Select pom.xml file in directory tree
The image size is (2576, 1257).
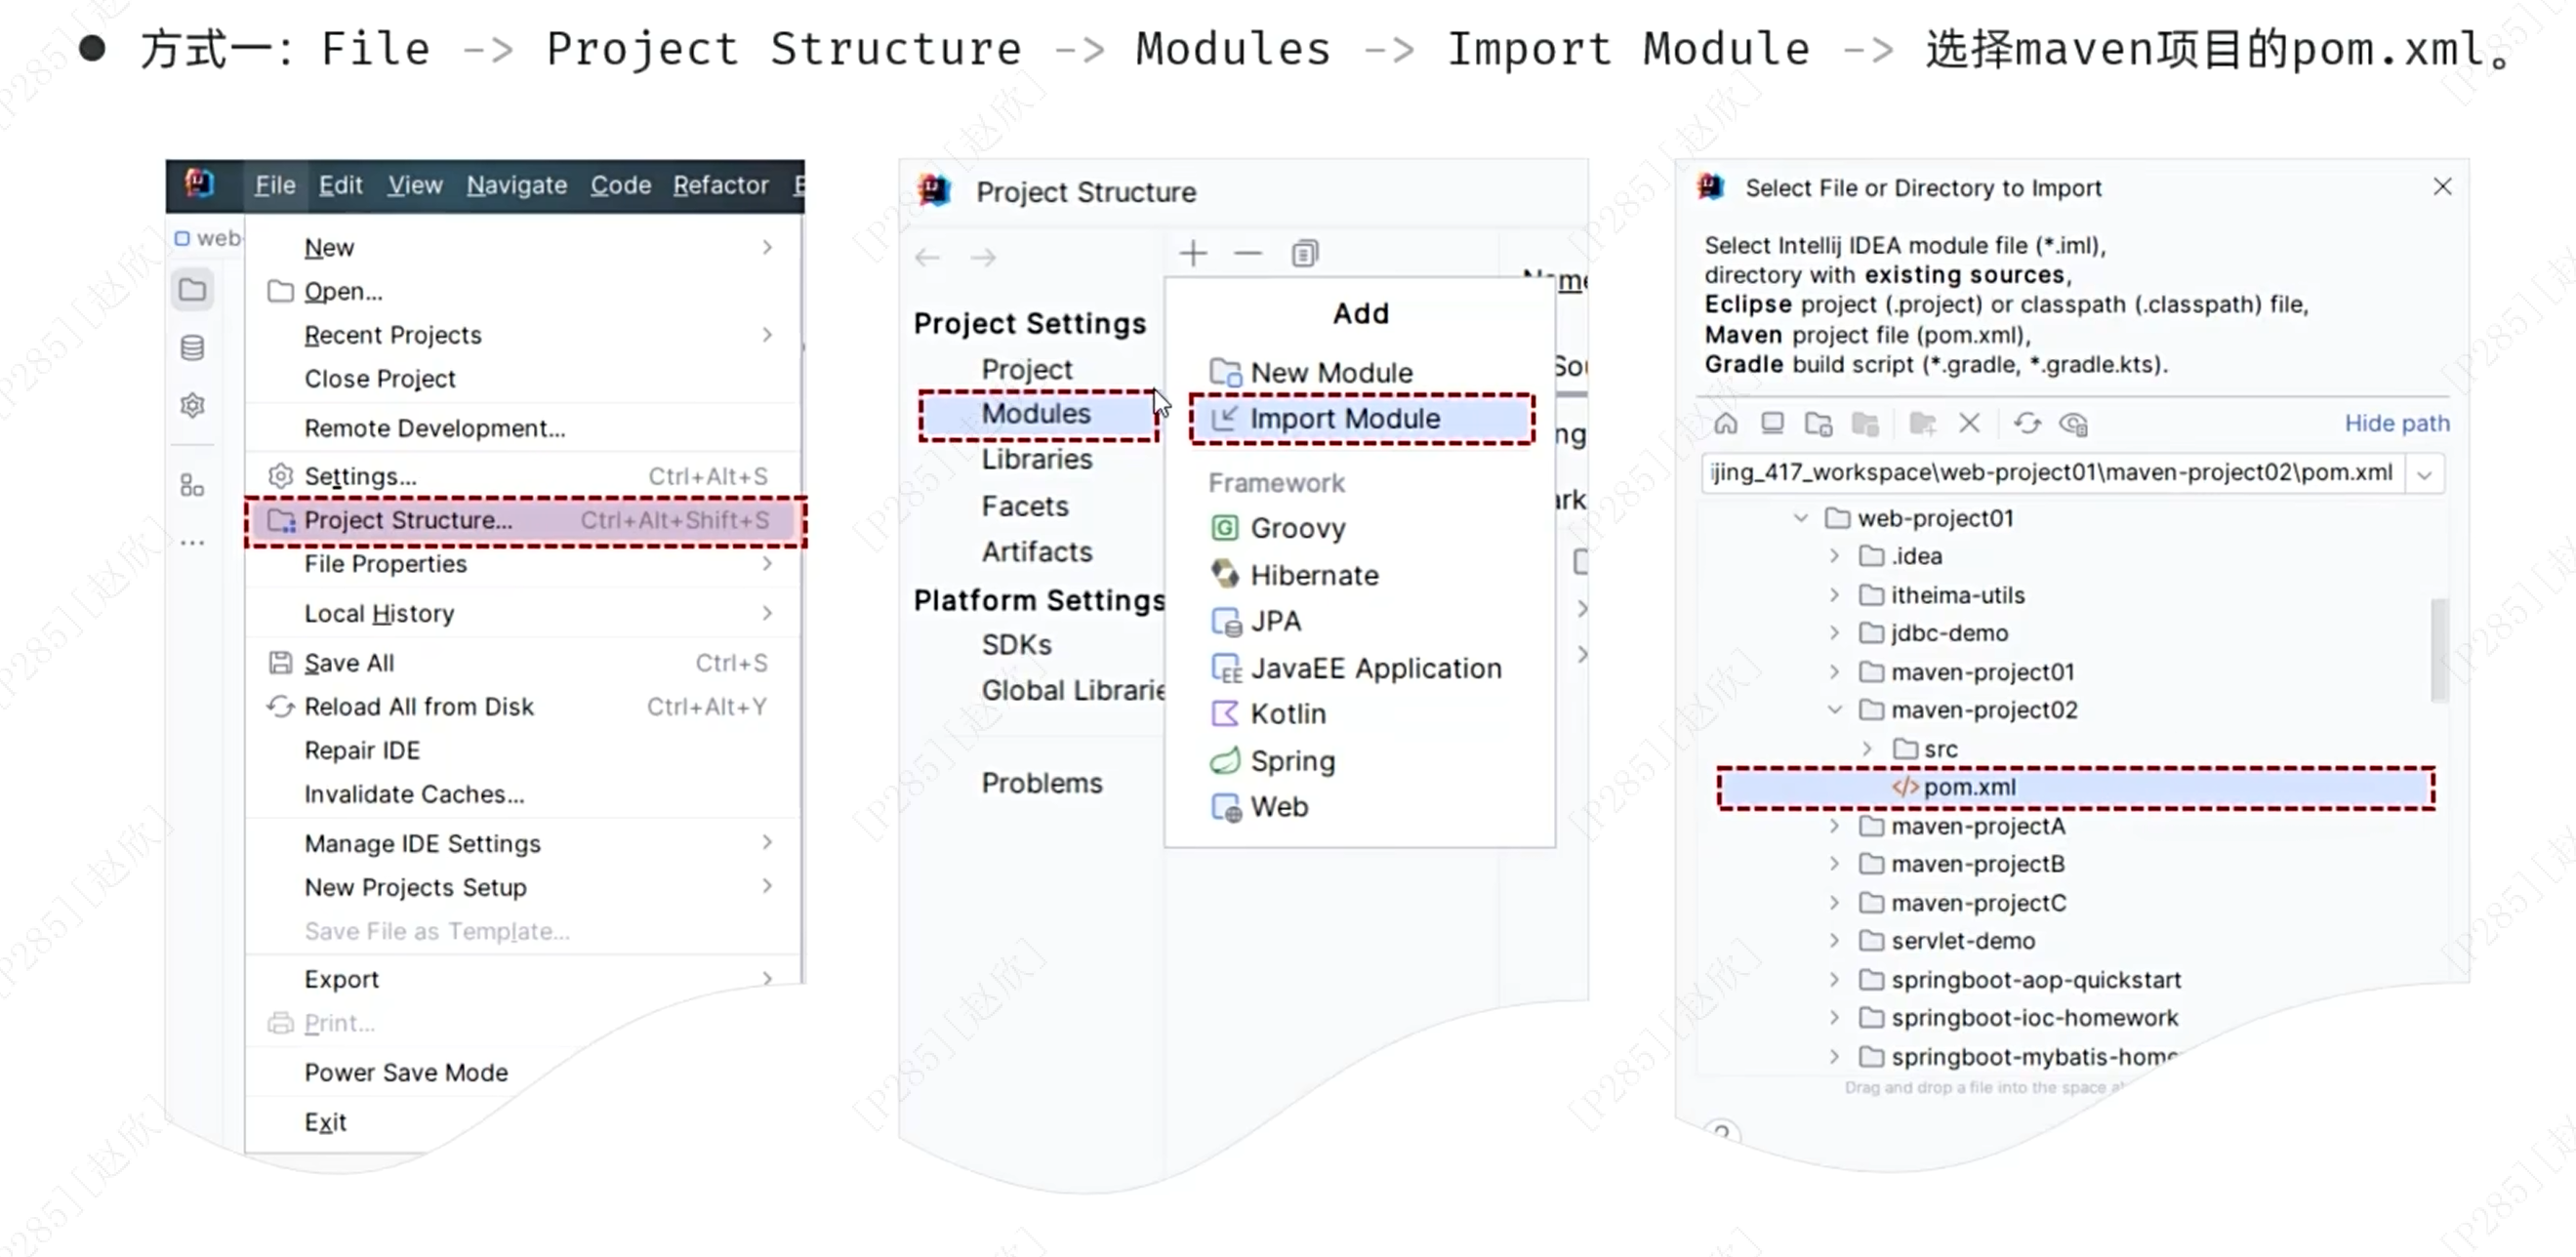point(1969,788)
